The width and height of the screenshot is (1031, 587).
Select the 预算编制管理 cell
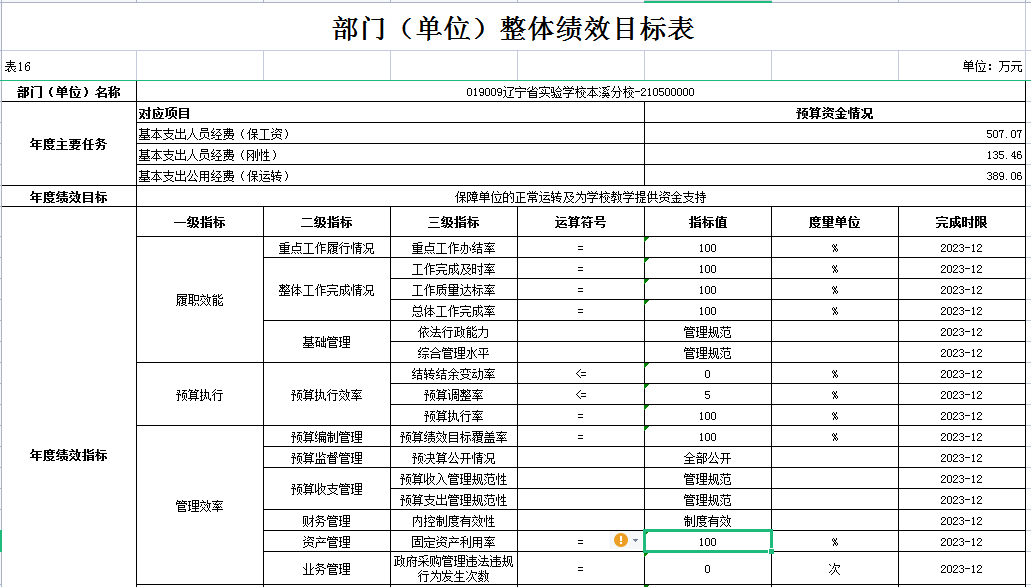point(327,437)
